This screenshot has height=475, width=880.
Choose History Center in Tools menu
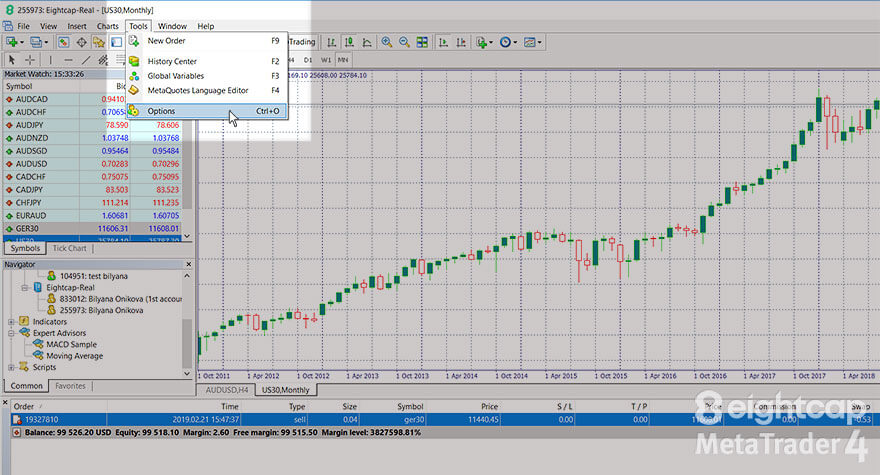click(207, 61)
